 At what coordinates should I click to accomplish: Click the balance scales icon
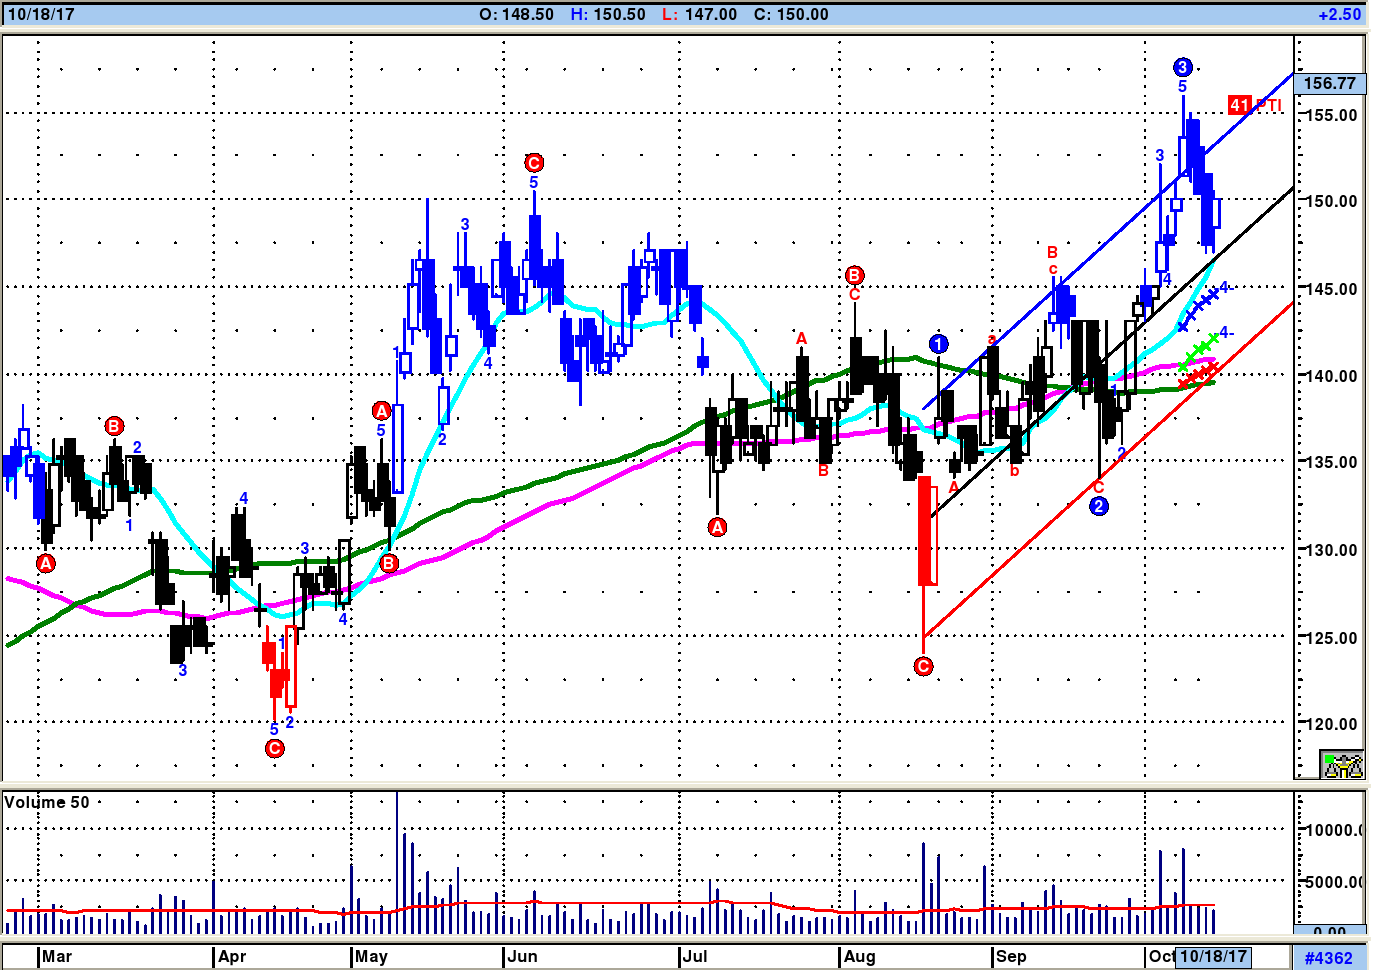point(1342,764)
